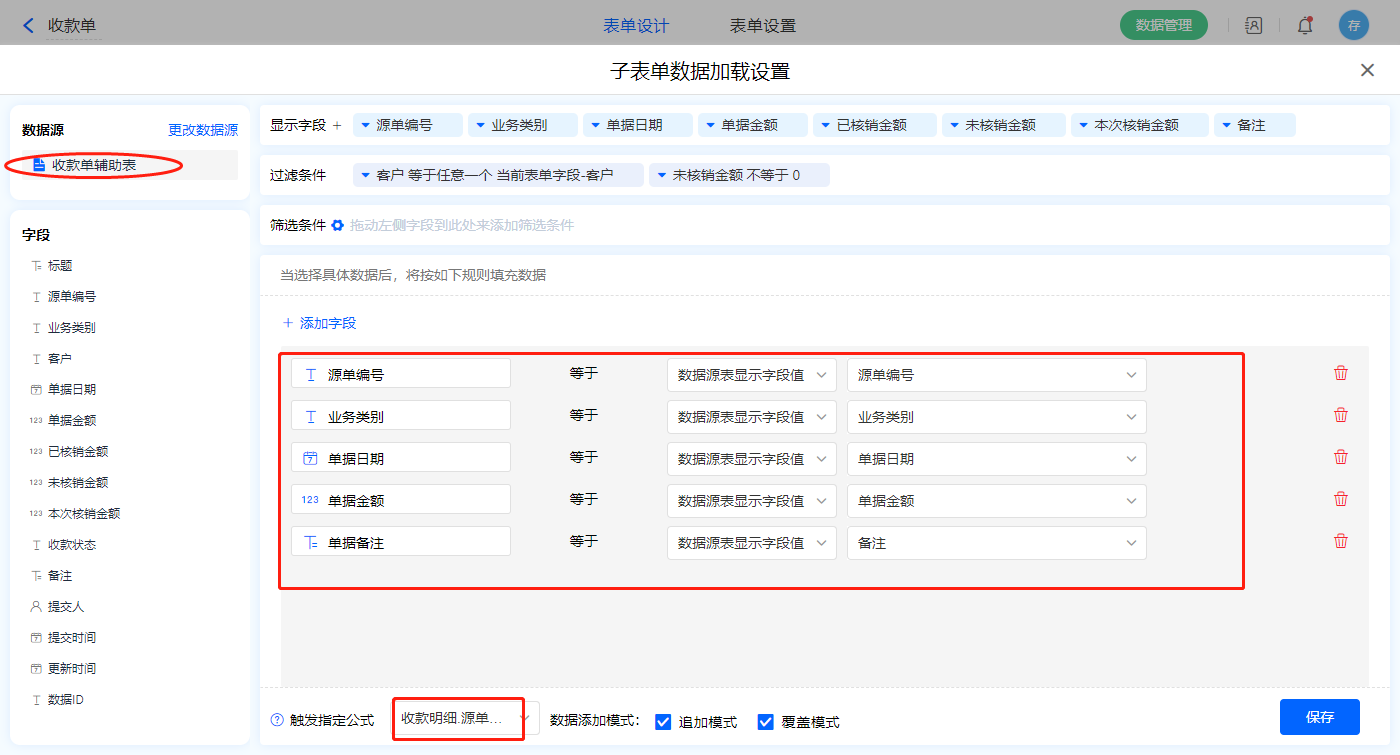Remove the 单据日期 mapping with trash icon
The height and width of the screenshot is (755, 1400).
(x=1341, y=457)
